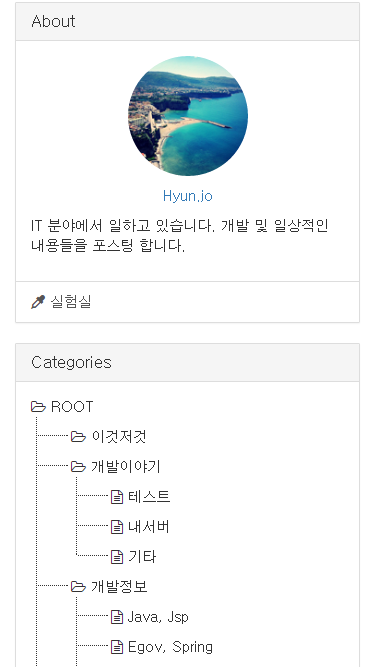Collapse the 개발이야기 category label
This screenshot has height=667, width=375.
coord(126,467)
